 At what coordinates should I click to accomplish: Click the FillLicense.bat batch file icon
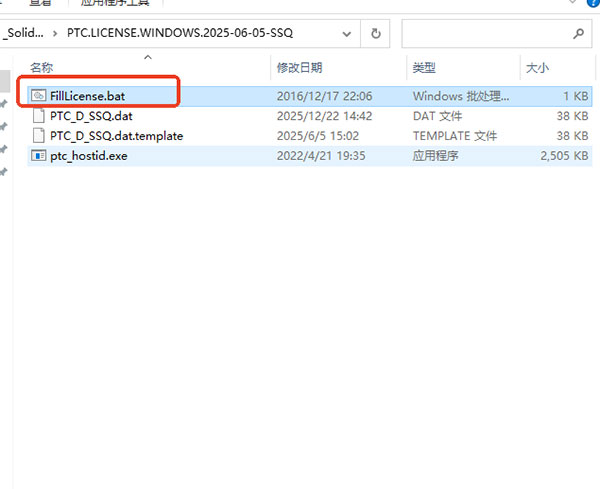click(x=38, y=96)
